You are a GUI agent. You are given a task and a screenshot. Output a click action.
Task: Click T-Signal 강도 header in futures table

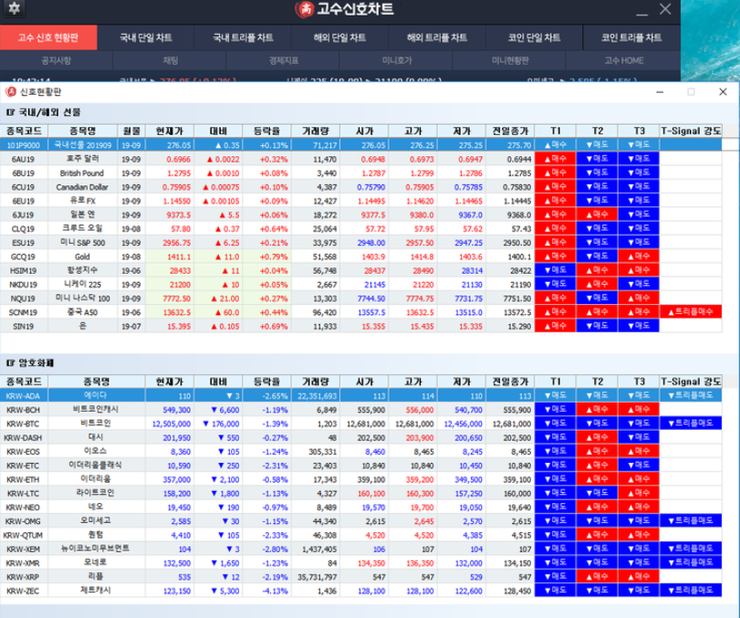click(691, 131)
